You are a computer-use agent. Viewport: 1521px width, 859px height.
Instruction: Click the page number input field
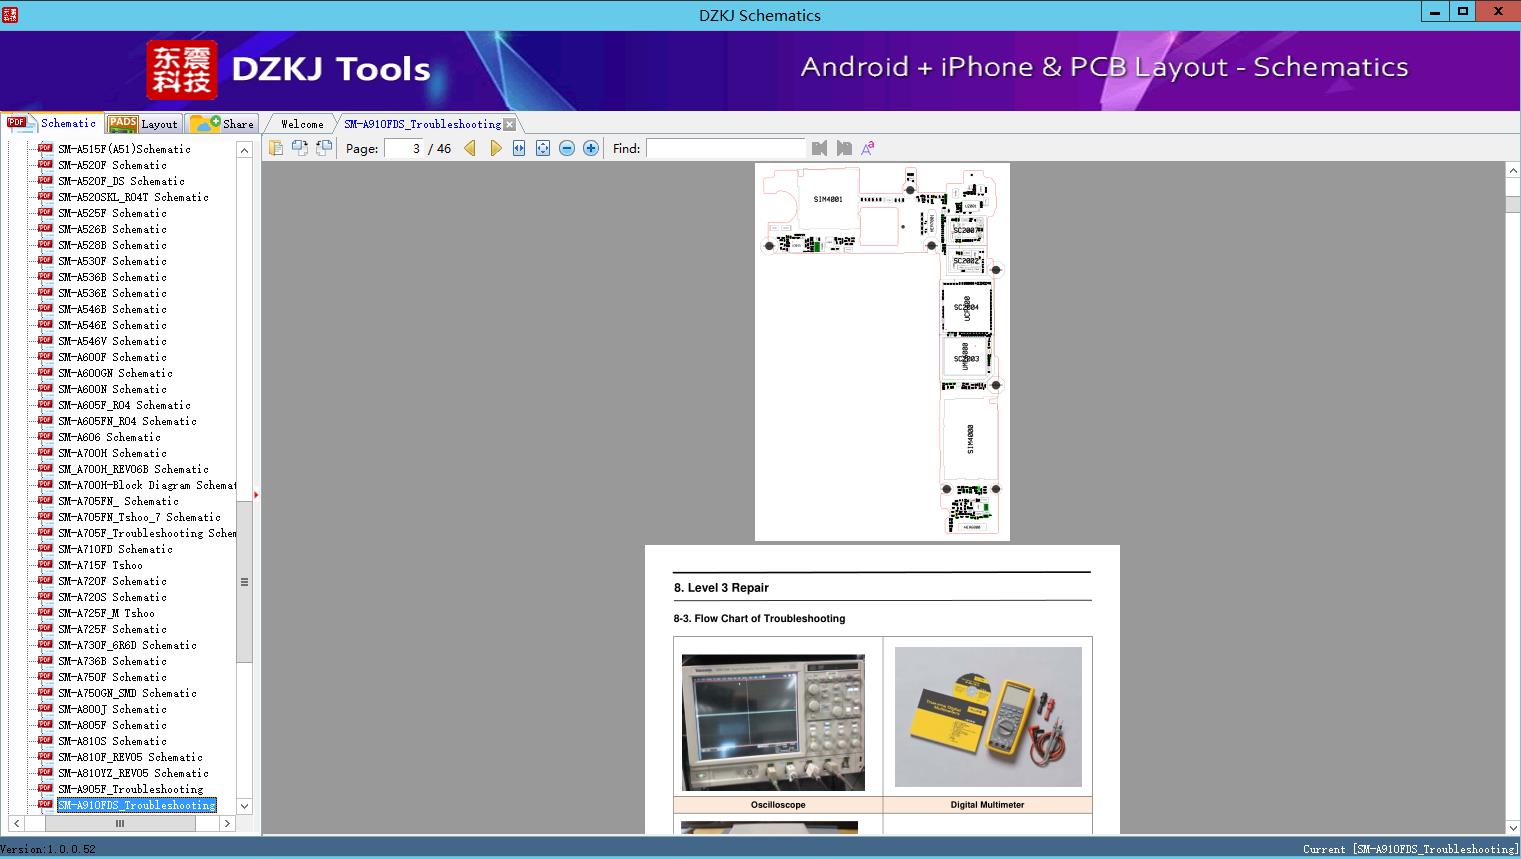(x=404, y=148)
